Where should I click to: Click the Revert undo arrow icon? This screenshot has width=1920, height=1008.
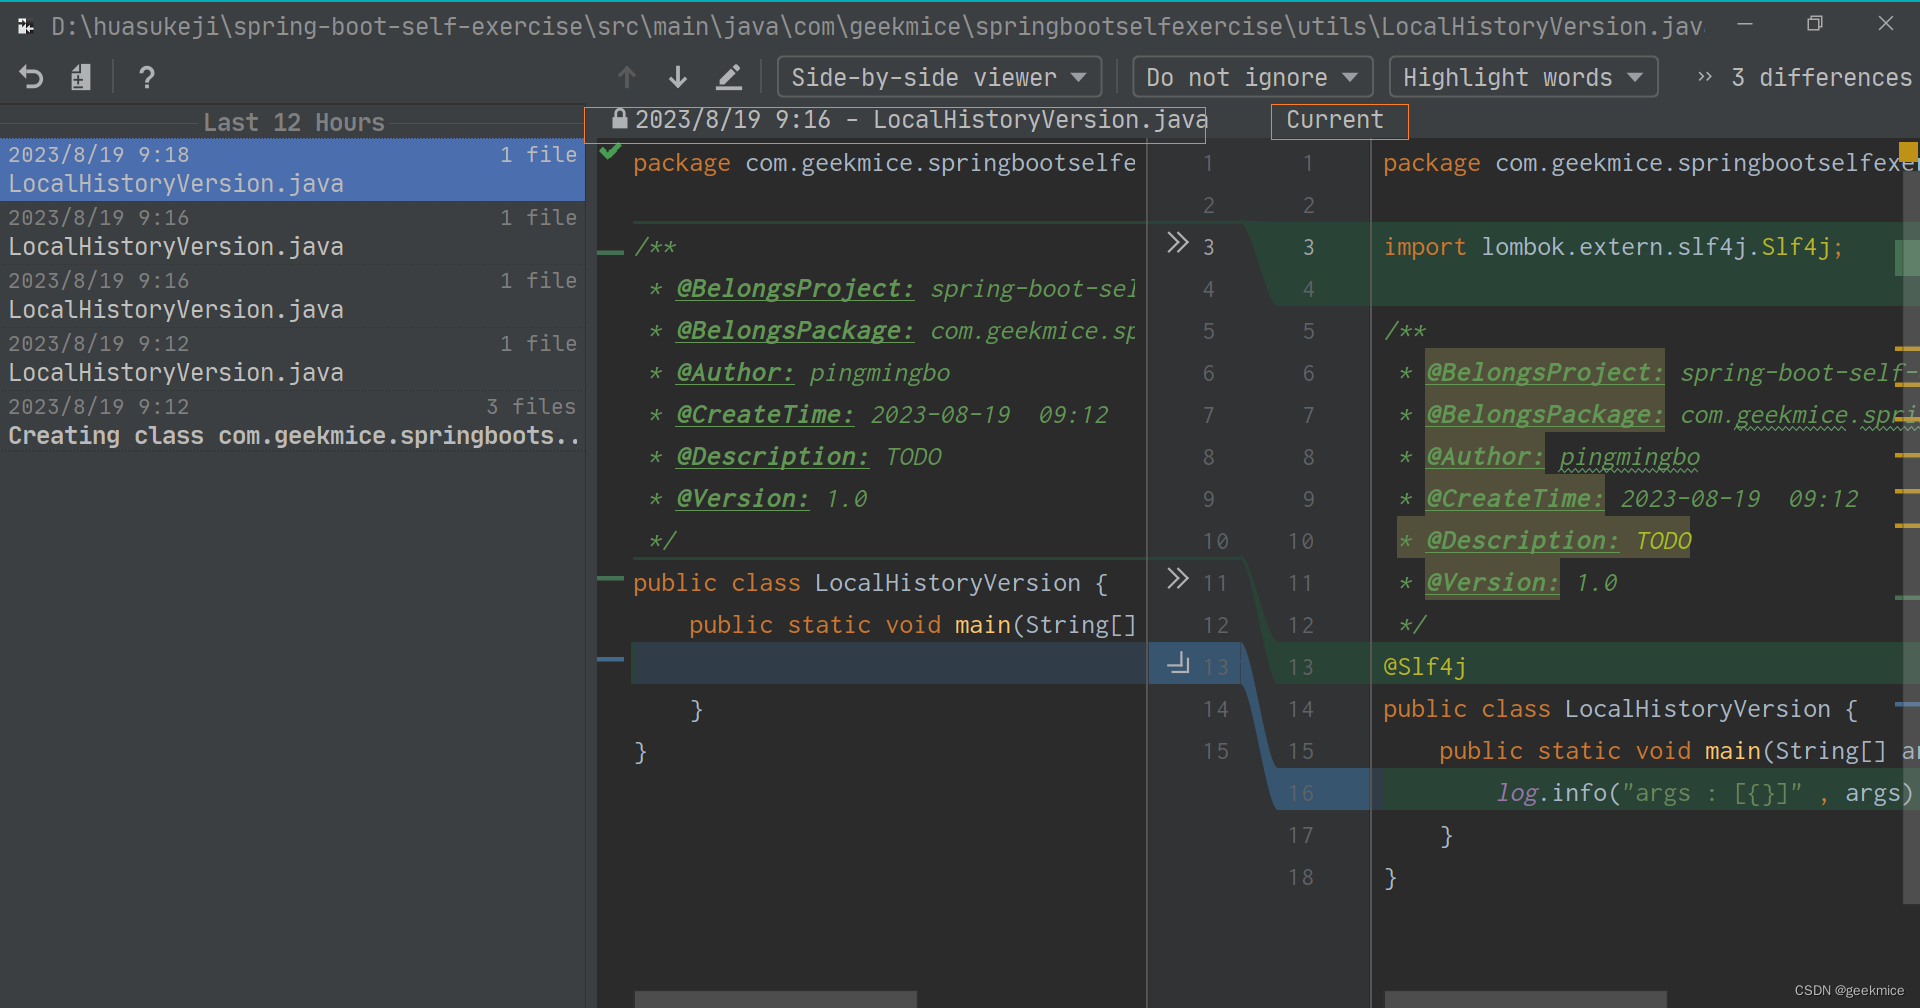(31, 77)
